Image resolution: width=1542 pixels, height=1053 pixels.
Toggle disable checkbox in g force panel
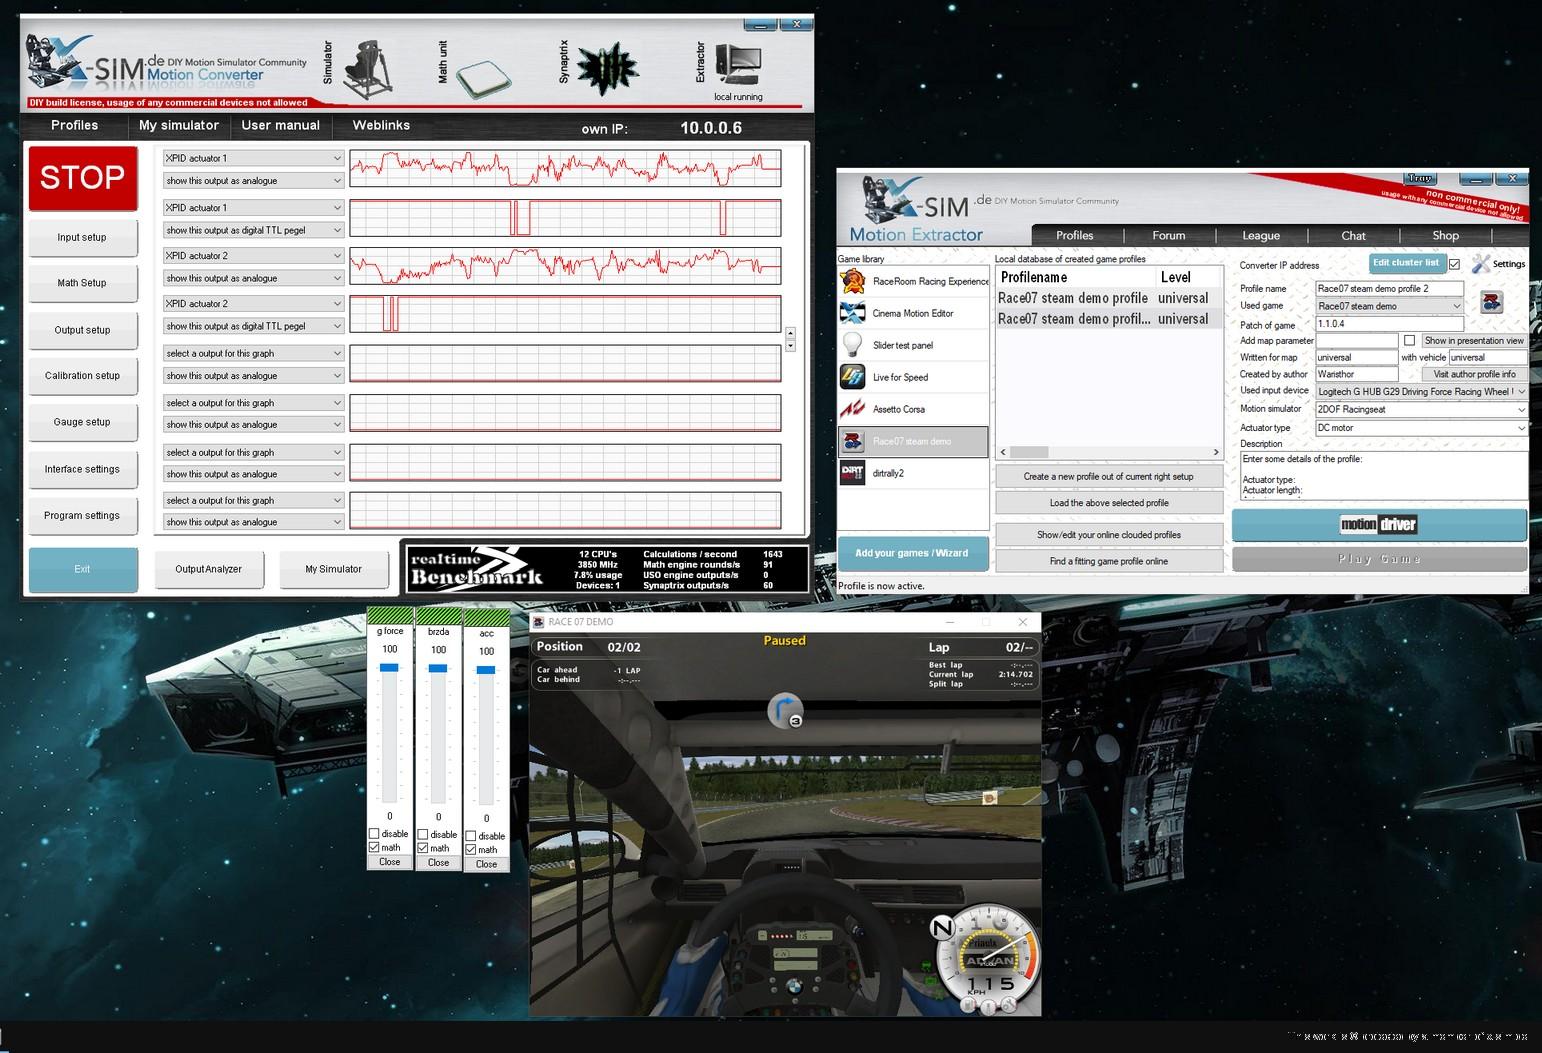(374, 833)
